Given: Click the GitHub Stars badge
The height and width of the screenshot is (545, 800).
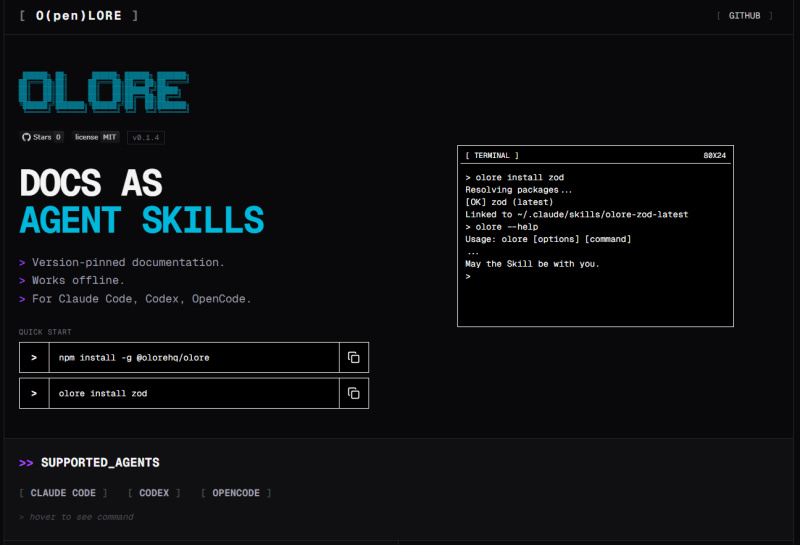Looking at the screenshot, I should [x=42, y=137].
